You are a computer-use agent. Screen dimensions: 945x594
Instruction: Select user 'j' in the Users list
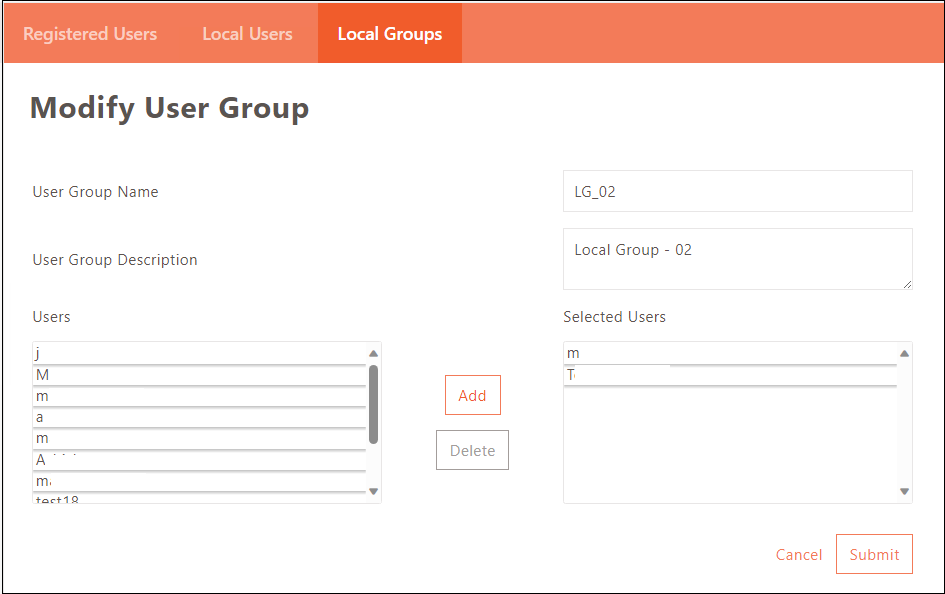coord(200,353)
